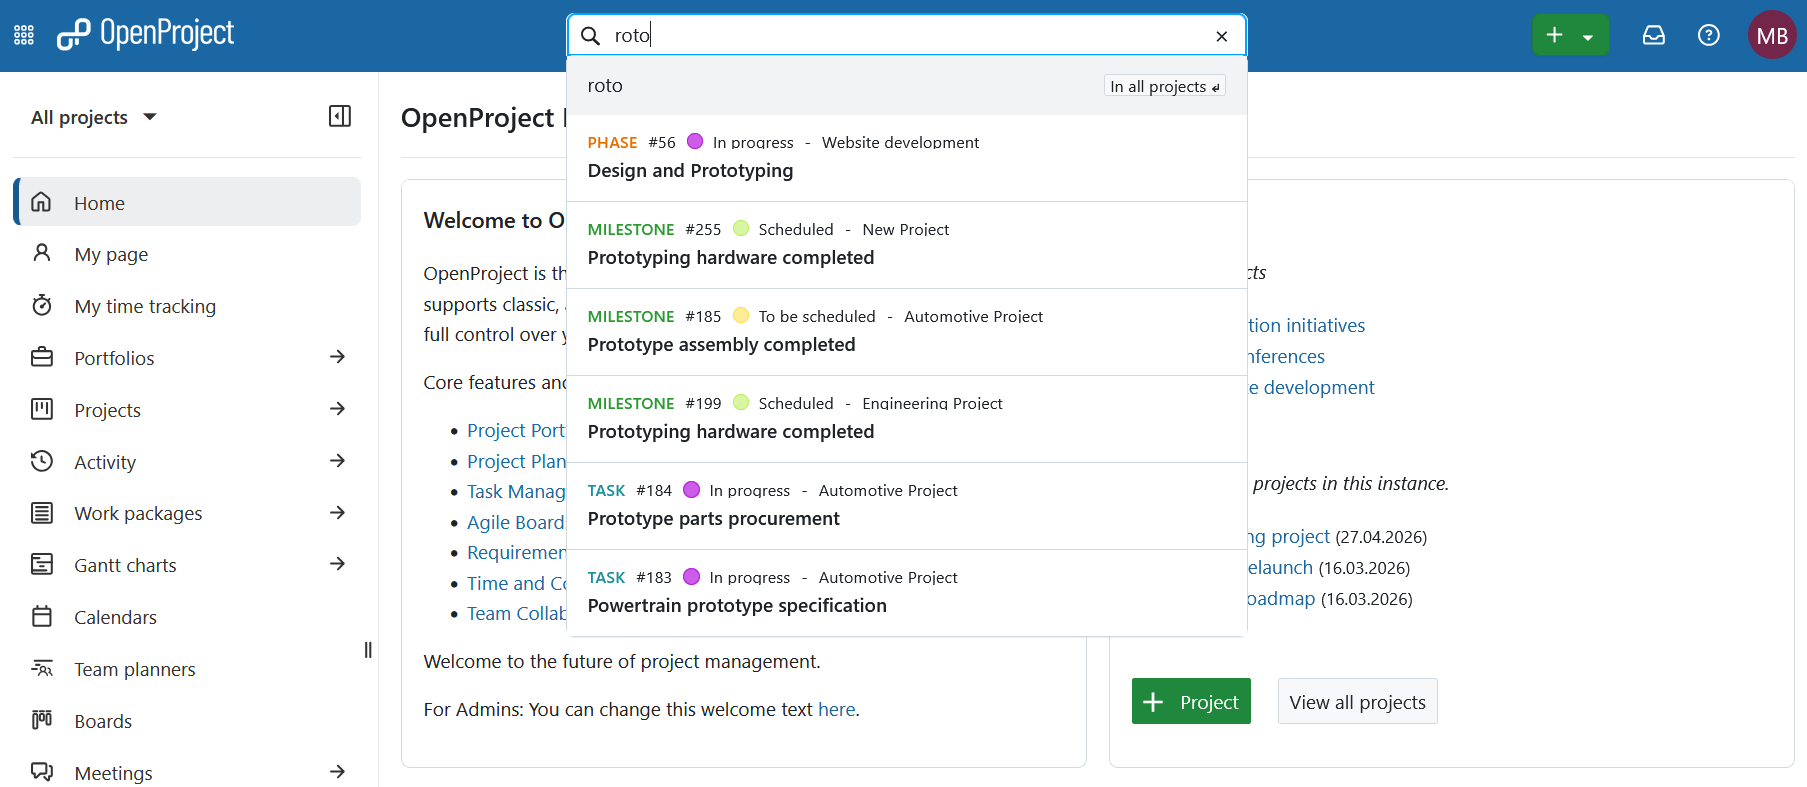
Task: Click the Calendars icon
Action: click(41, 616)
